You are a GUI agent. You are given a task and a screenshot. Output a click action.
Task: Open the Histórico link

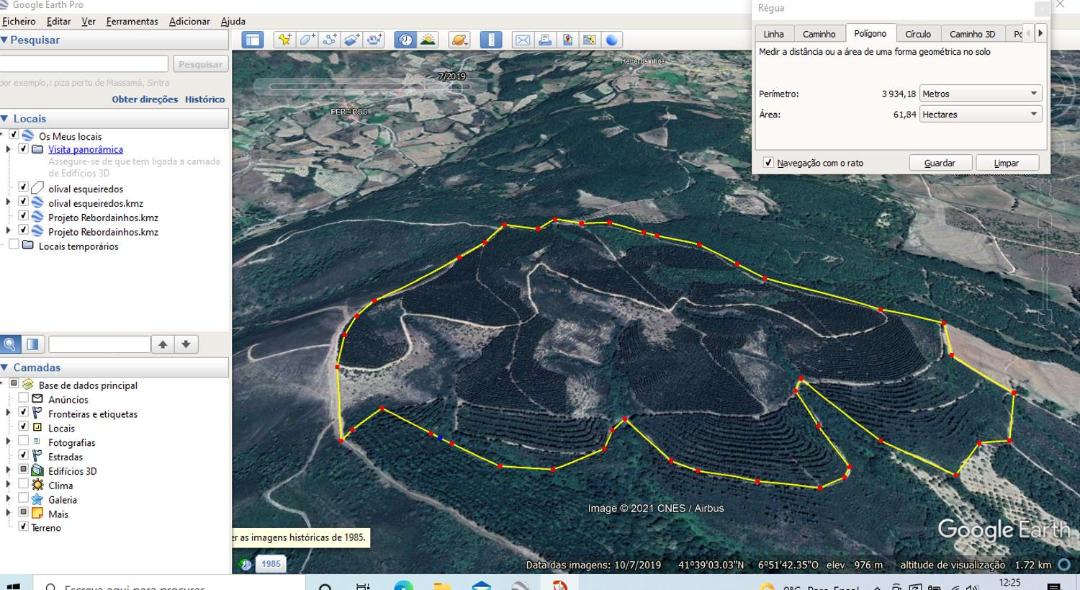point(205,99)
